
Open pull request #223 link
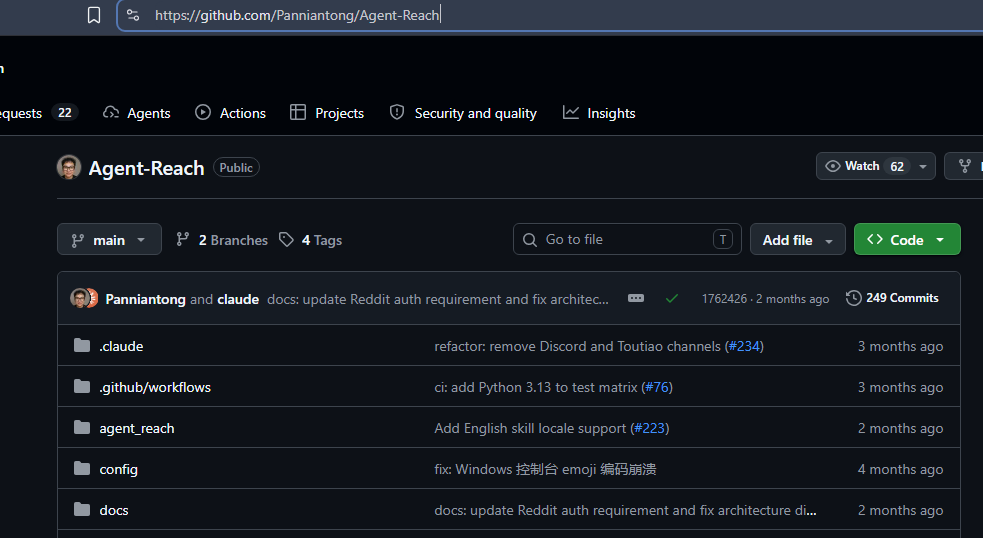[649, 428]
